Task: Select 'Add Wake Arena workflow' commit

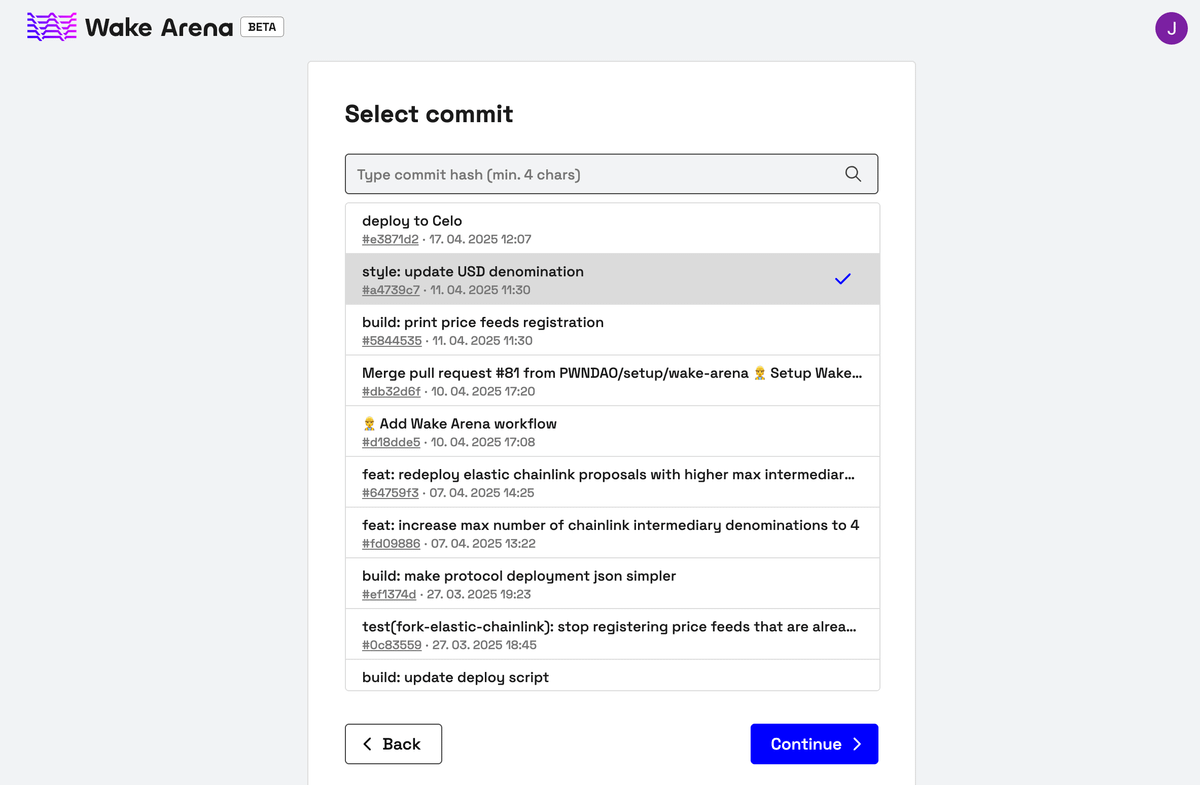Action: tap(612, 431)
